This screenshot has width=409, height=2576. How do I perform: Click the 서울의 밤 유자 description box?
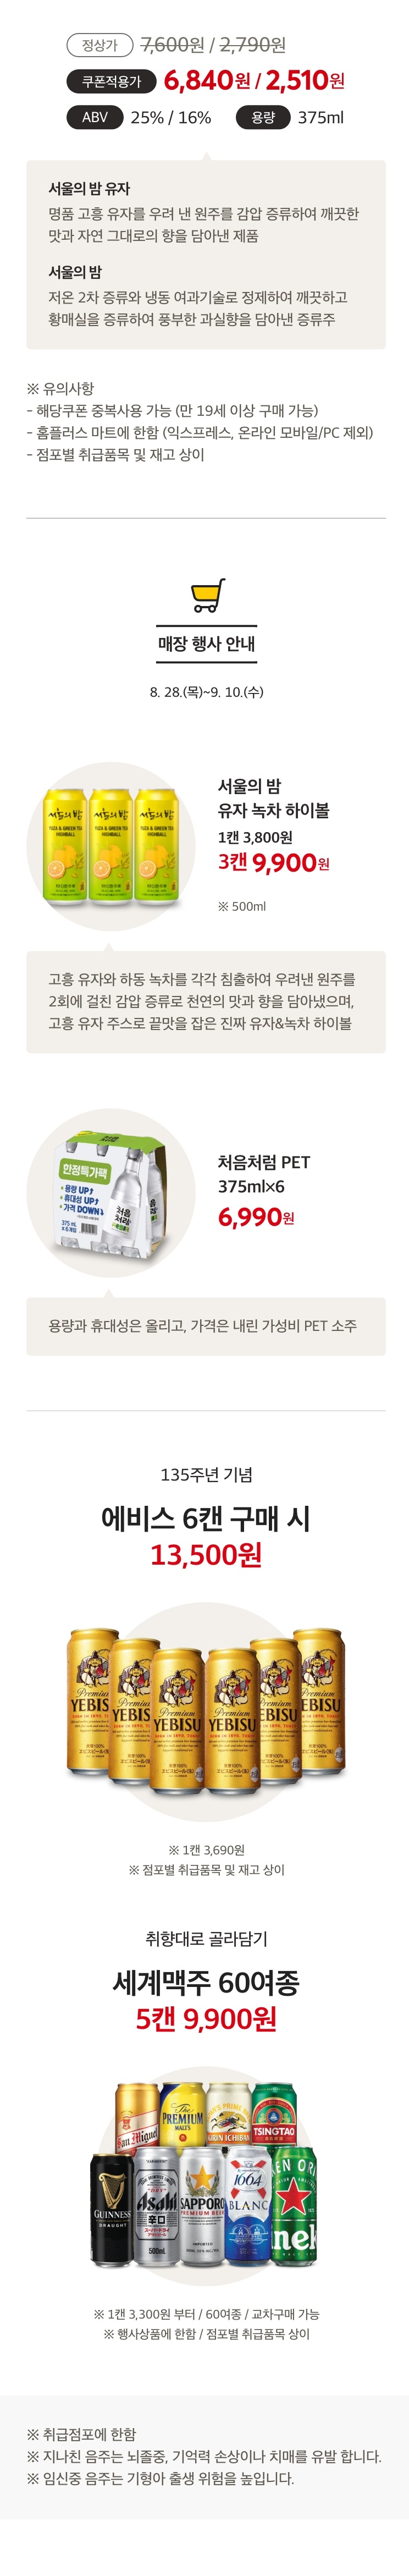(206, 254)
